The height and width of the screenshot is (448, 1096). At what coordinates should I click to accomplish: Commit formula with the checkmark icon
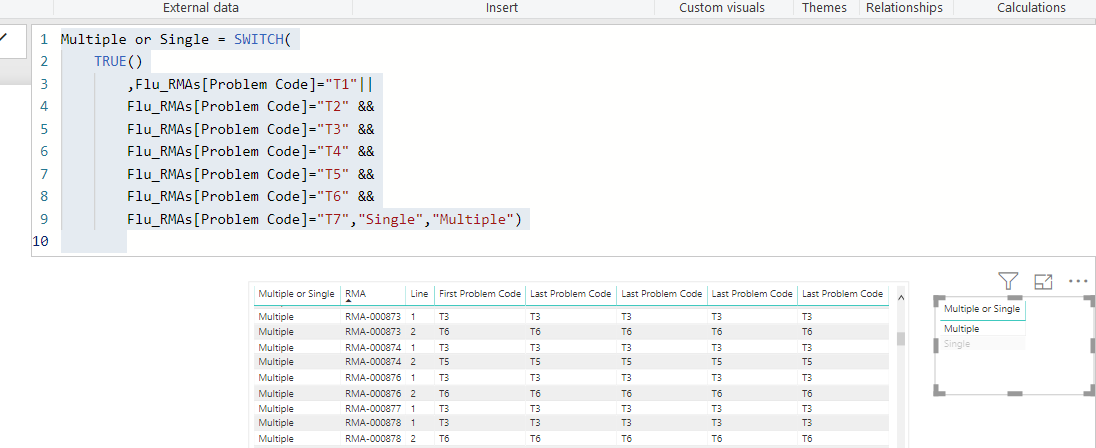click(x=3, y=39)
